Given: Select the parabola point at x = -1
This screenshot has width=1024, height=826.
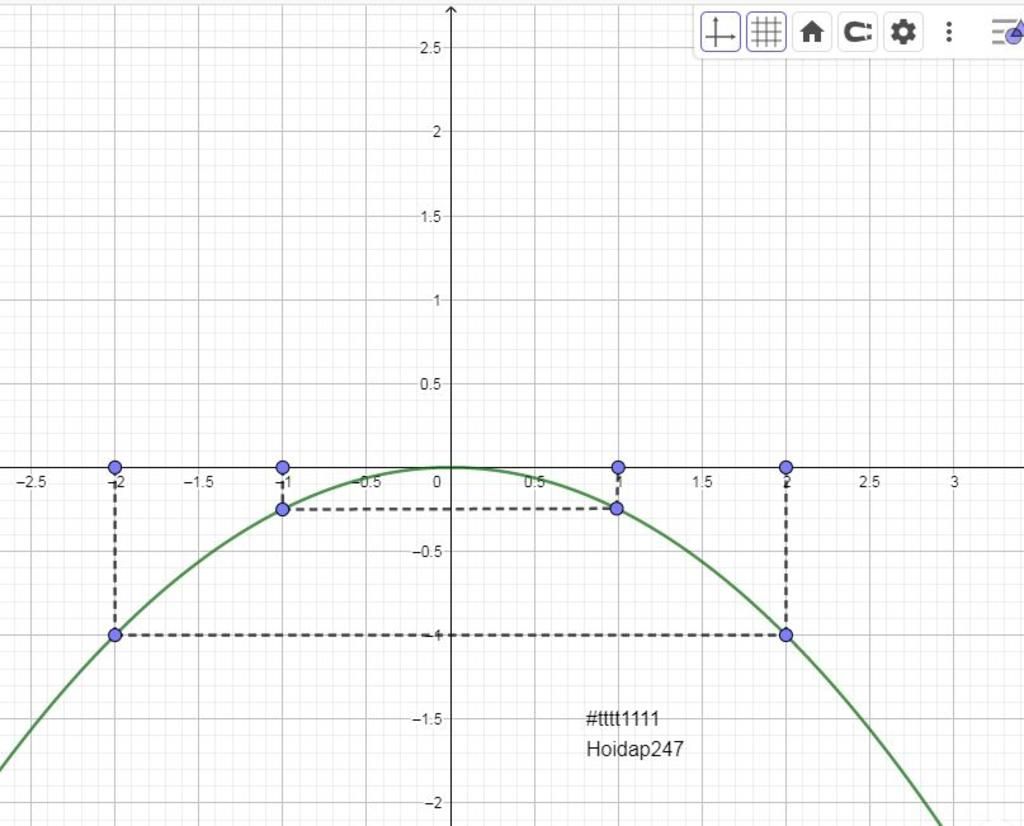Looking at the screenshot, I should click(x=283, y=509).
